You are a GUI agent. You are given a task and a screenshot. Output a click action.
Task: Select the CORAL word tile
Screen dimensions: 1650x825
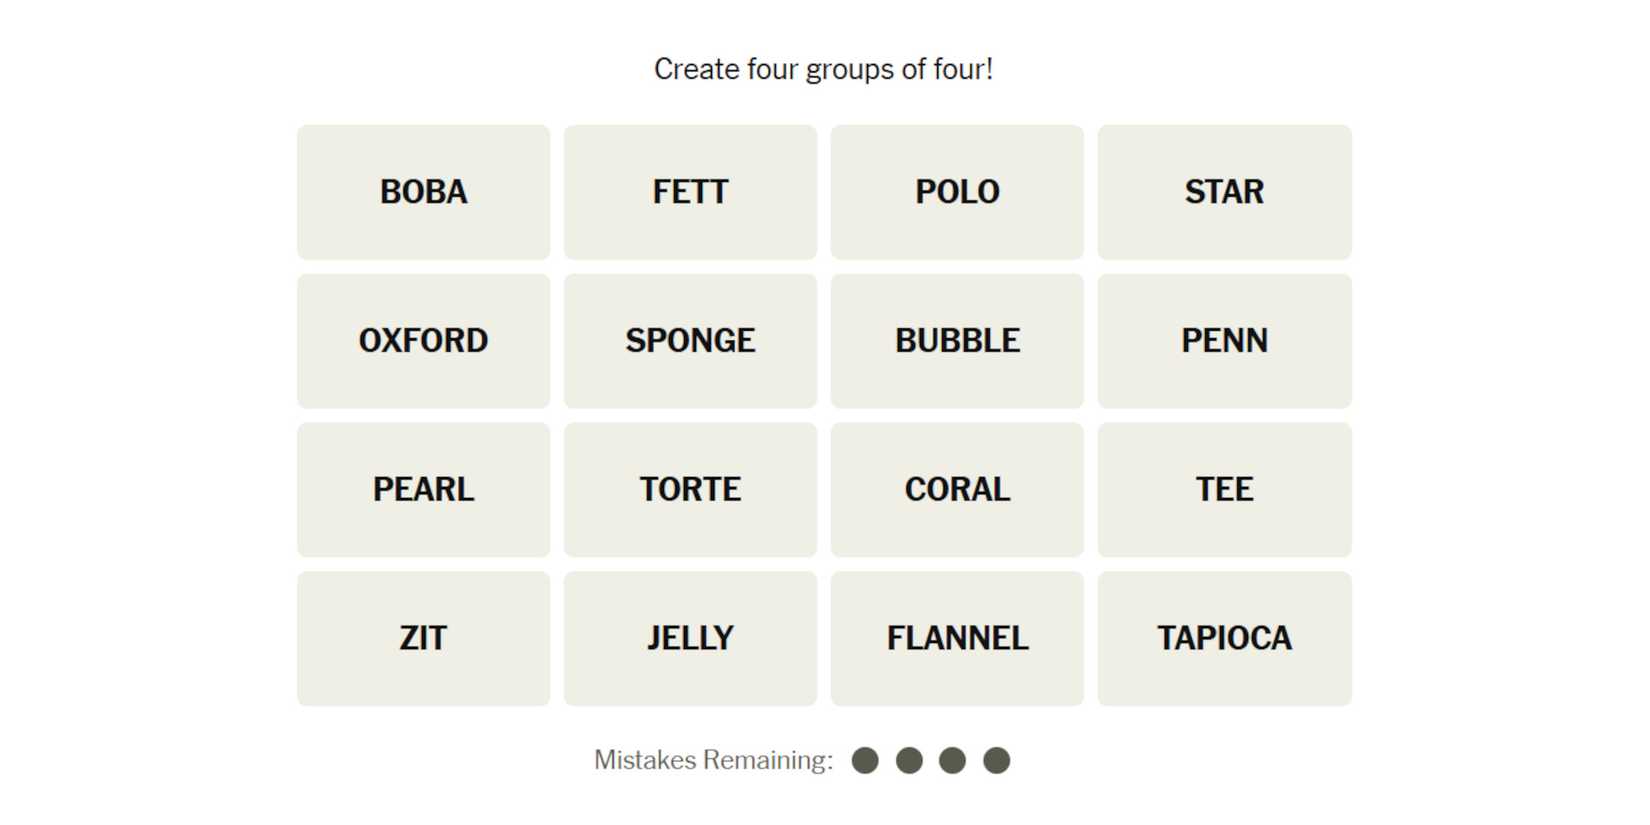click(x=957, y=490)
